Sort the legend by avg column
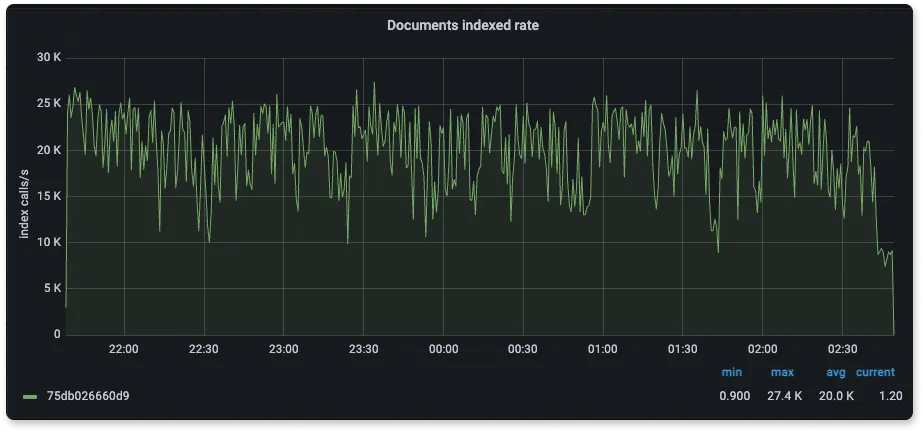This screenshot has height=432, width=923. (836, 372)
